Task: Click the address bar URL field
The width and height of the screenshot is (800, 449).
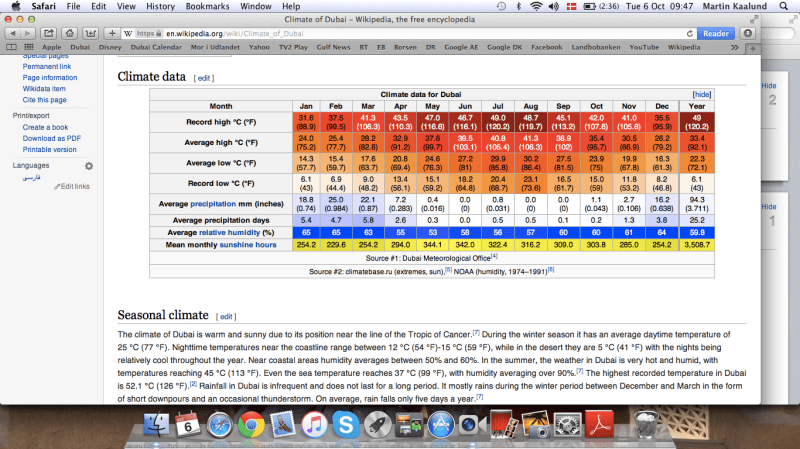Action: (400, 33)
